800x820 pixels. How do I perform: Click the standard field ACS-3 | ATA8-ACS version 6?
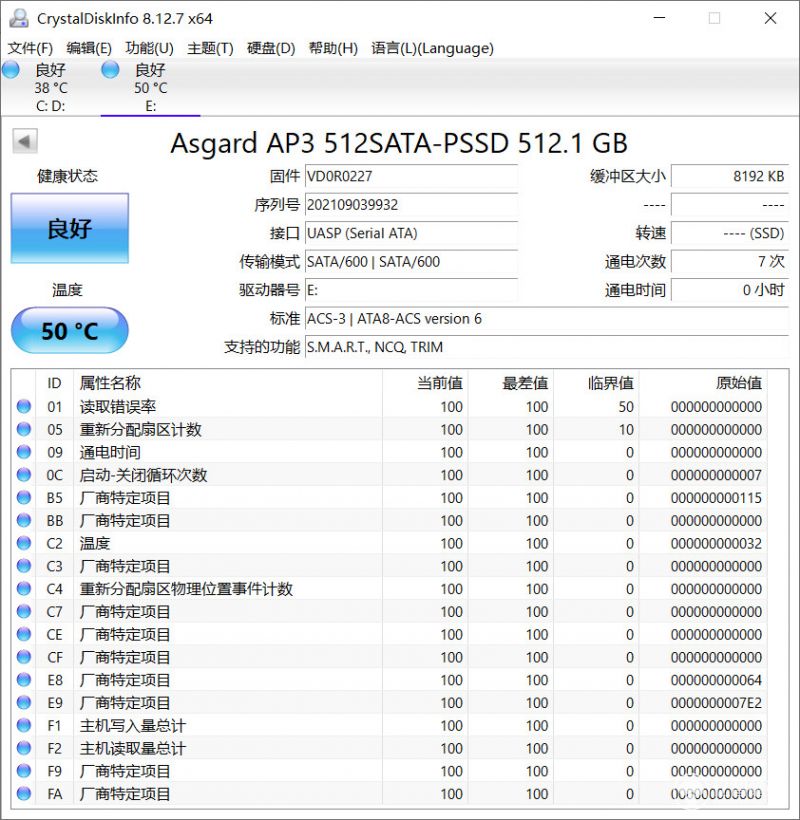click(546, 318)
